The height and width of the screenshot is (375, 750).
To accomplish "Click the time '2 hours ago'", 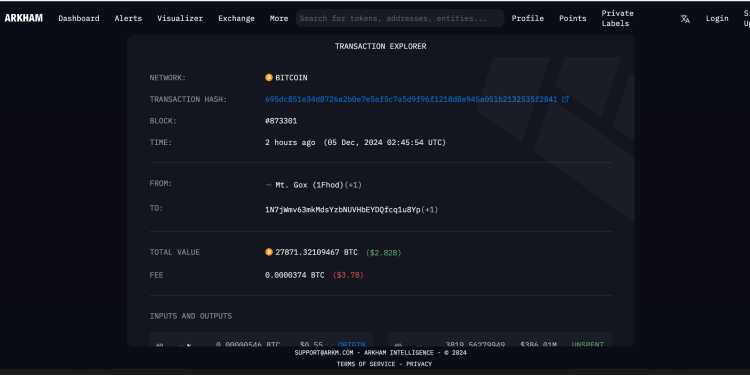I will point(290,143).
